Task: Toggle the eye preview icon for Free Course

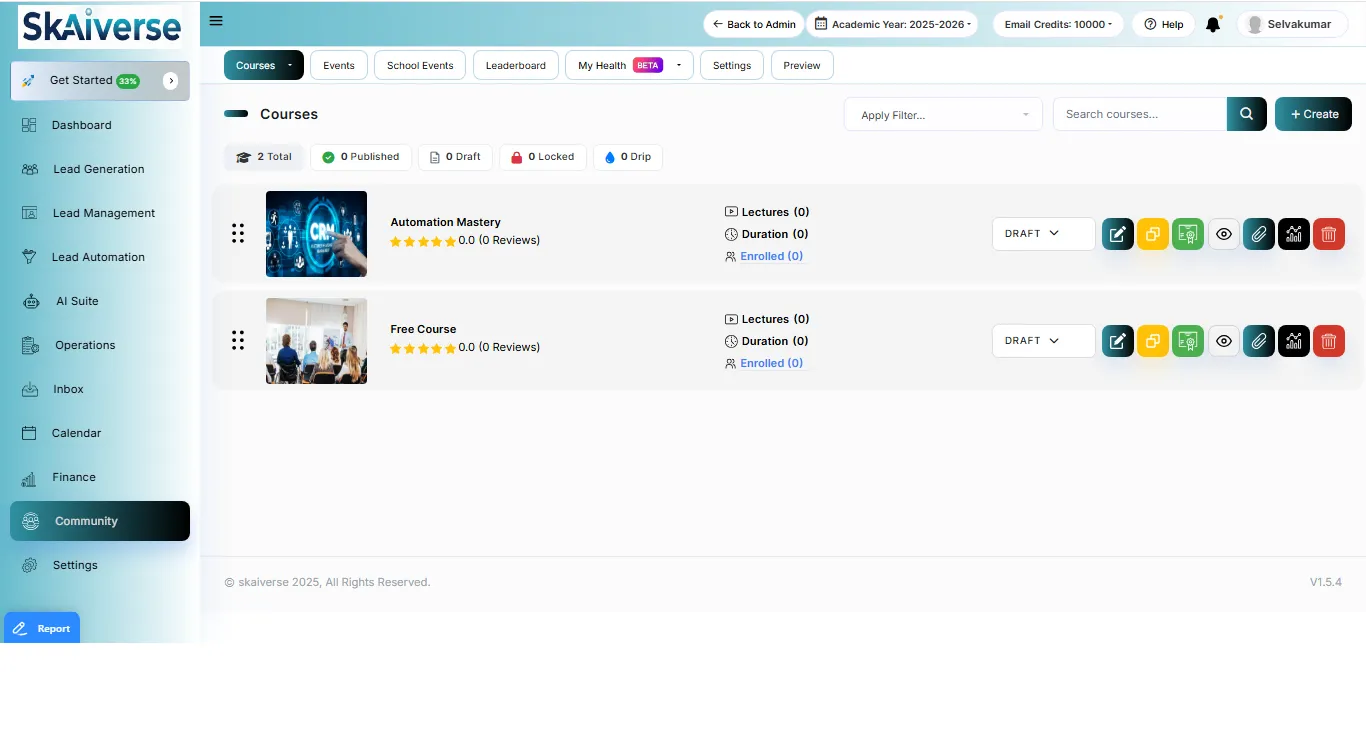Action: point(1224,341)
